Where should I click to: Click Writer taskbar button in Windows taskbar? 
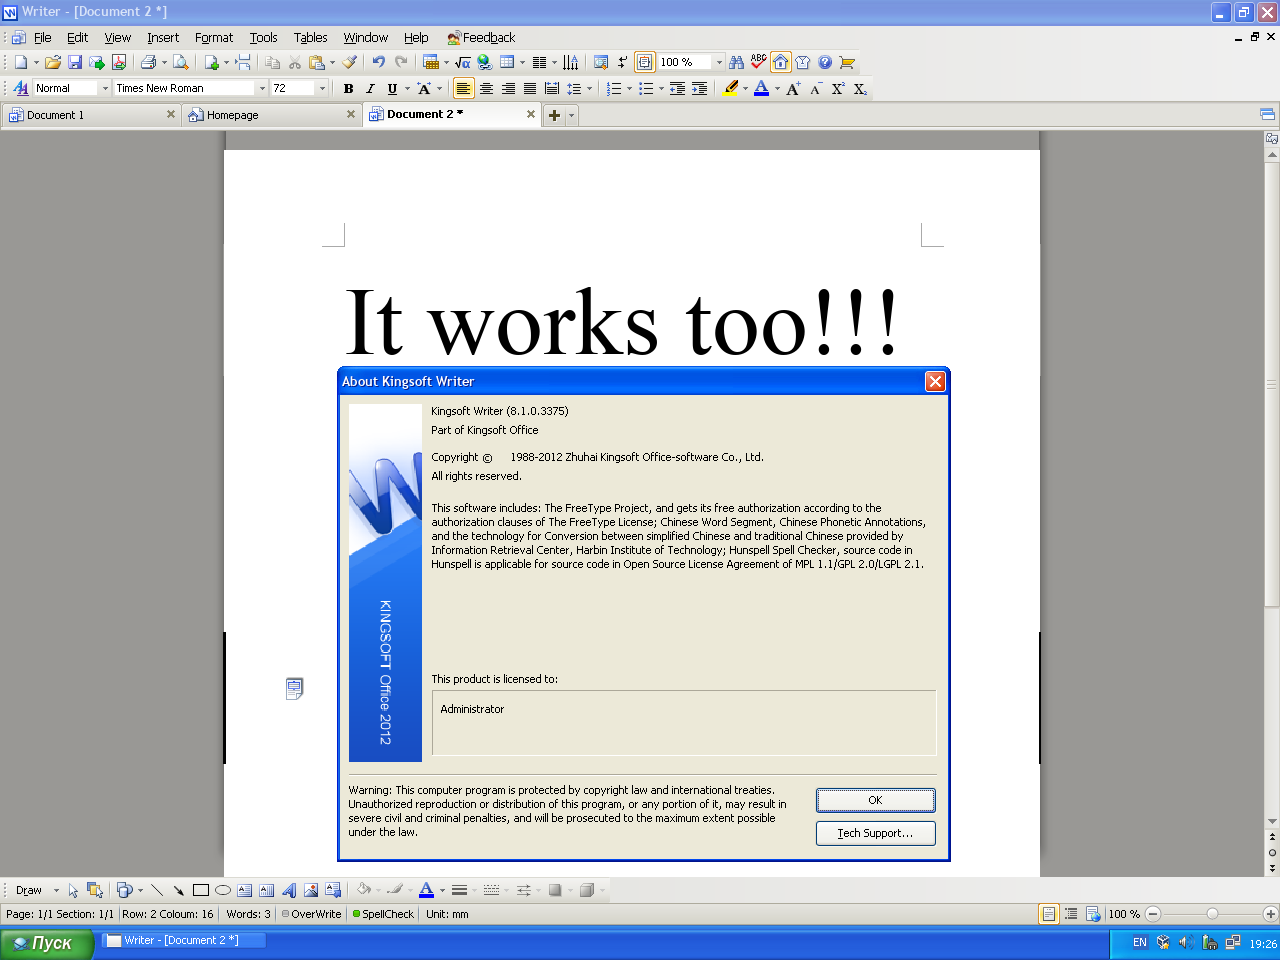[184, 940]
